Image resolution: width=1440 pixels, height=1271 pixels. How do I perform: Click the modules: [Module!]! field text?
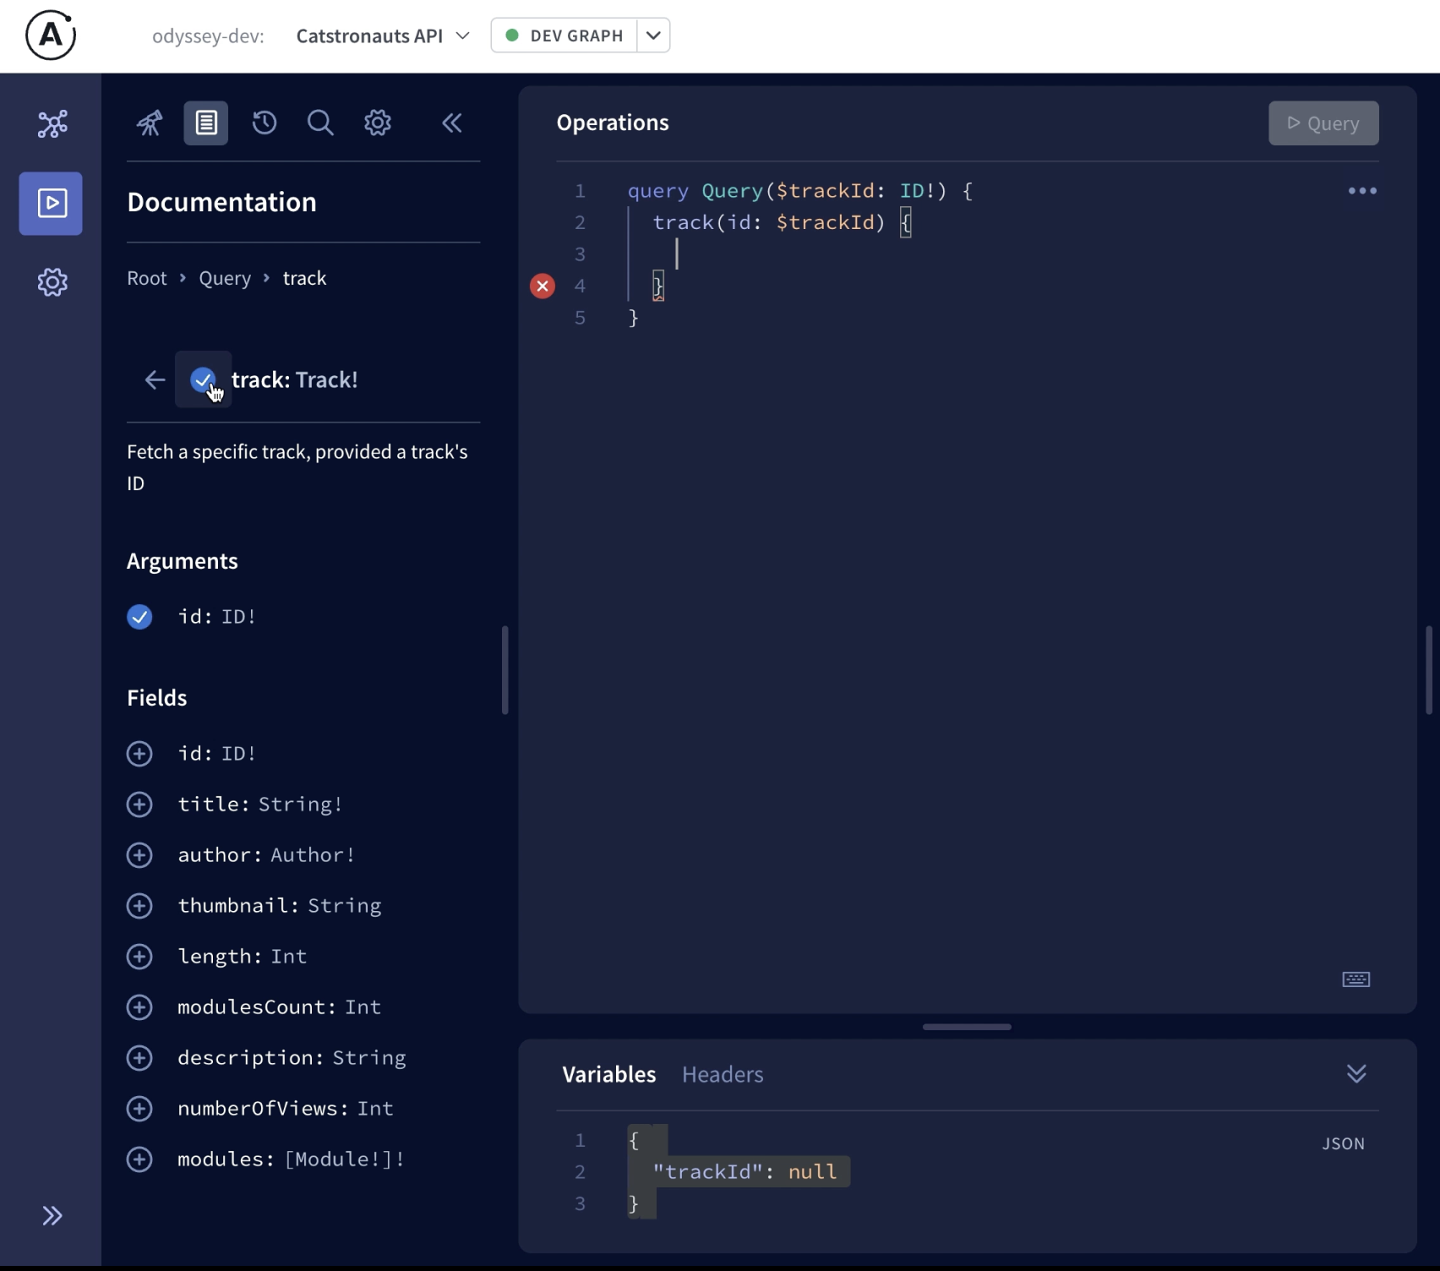point(291,1160)
